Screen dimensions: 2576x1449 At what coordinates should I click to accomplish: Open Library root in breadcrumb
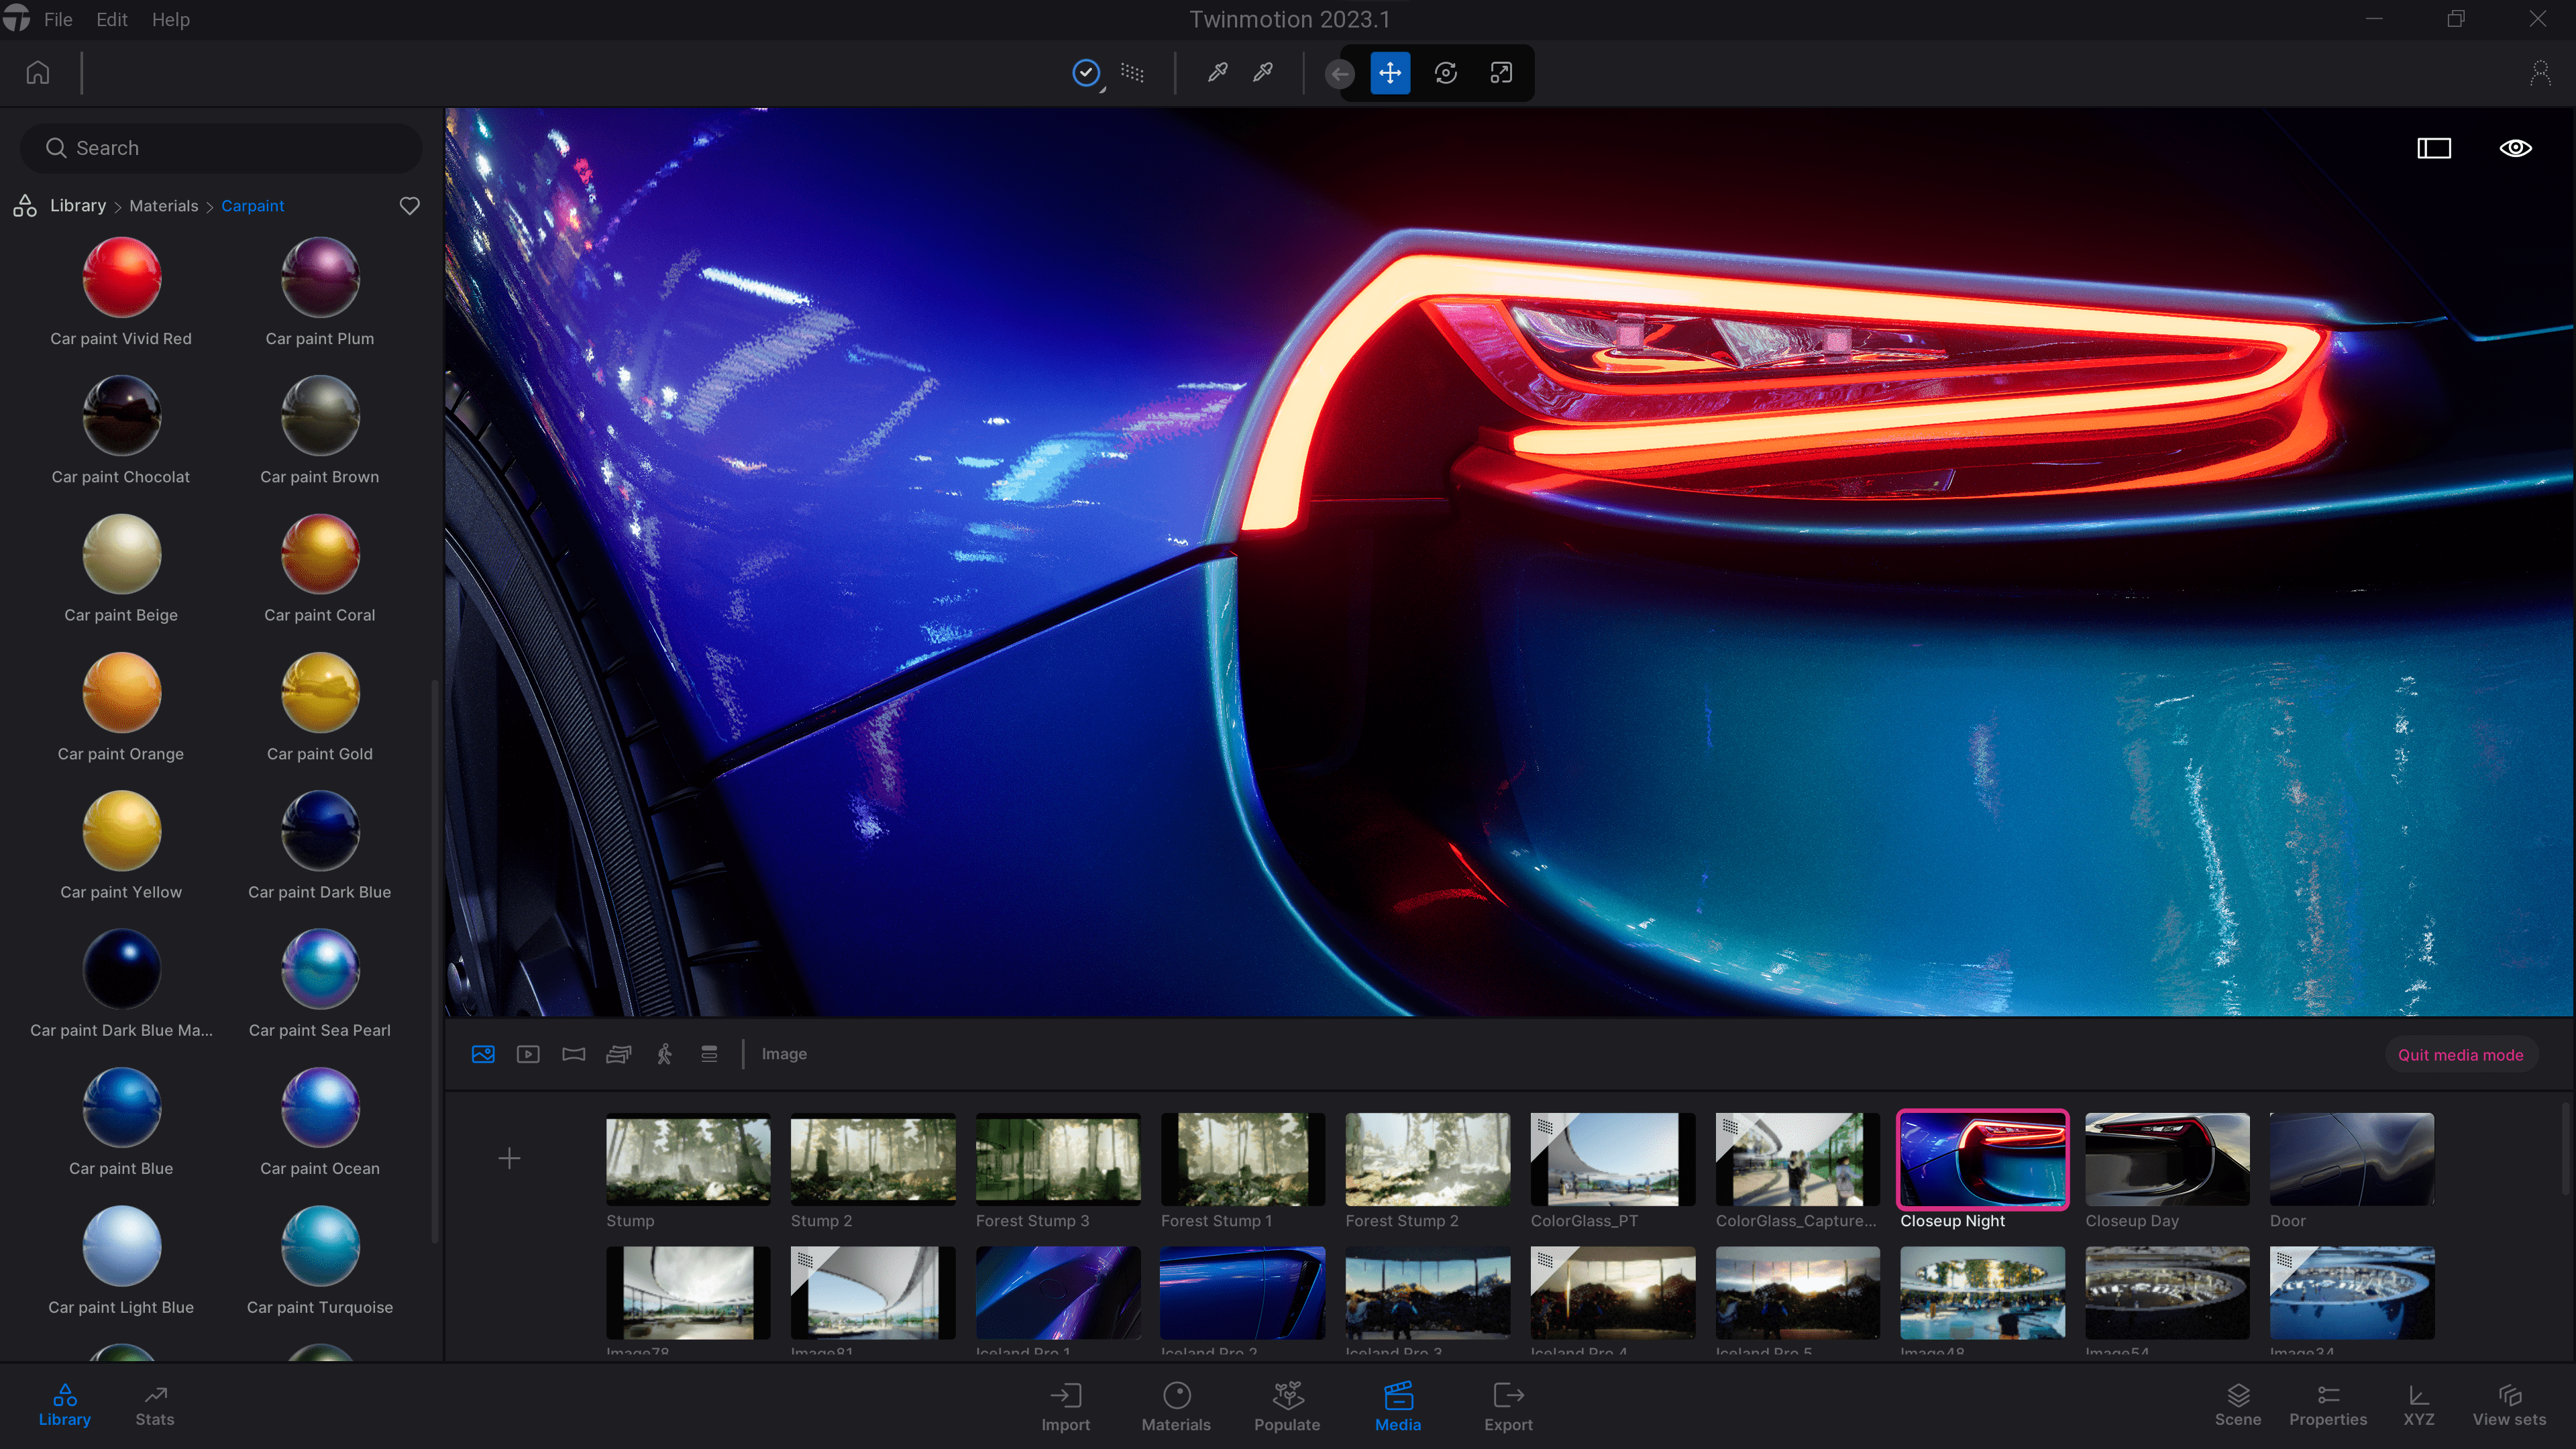[x=77, y=205]
